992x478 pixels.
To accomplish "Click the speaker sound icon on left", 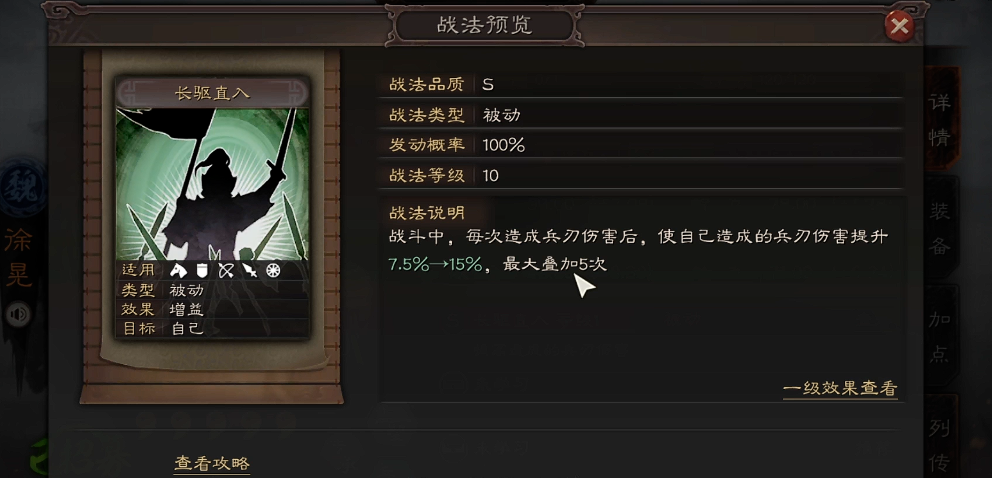I will [x=18, y=314].
